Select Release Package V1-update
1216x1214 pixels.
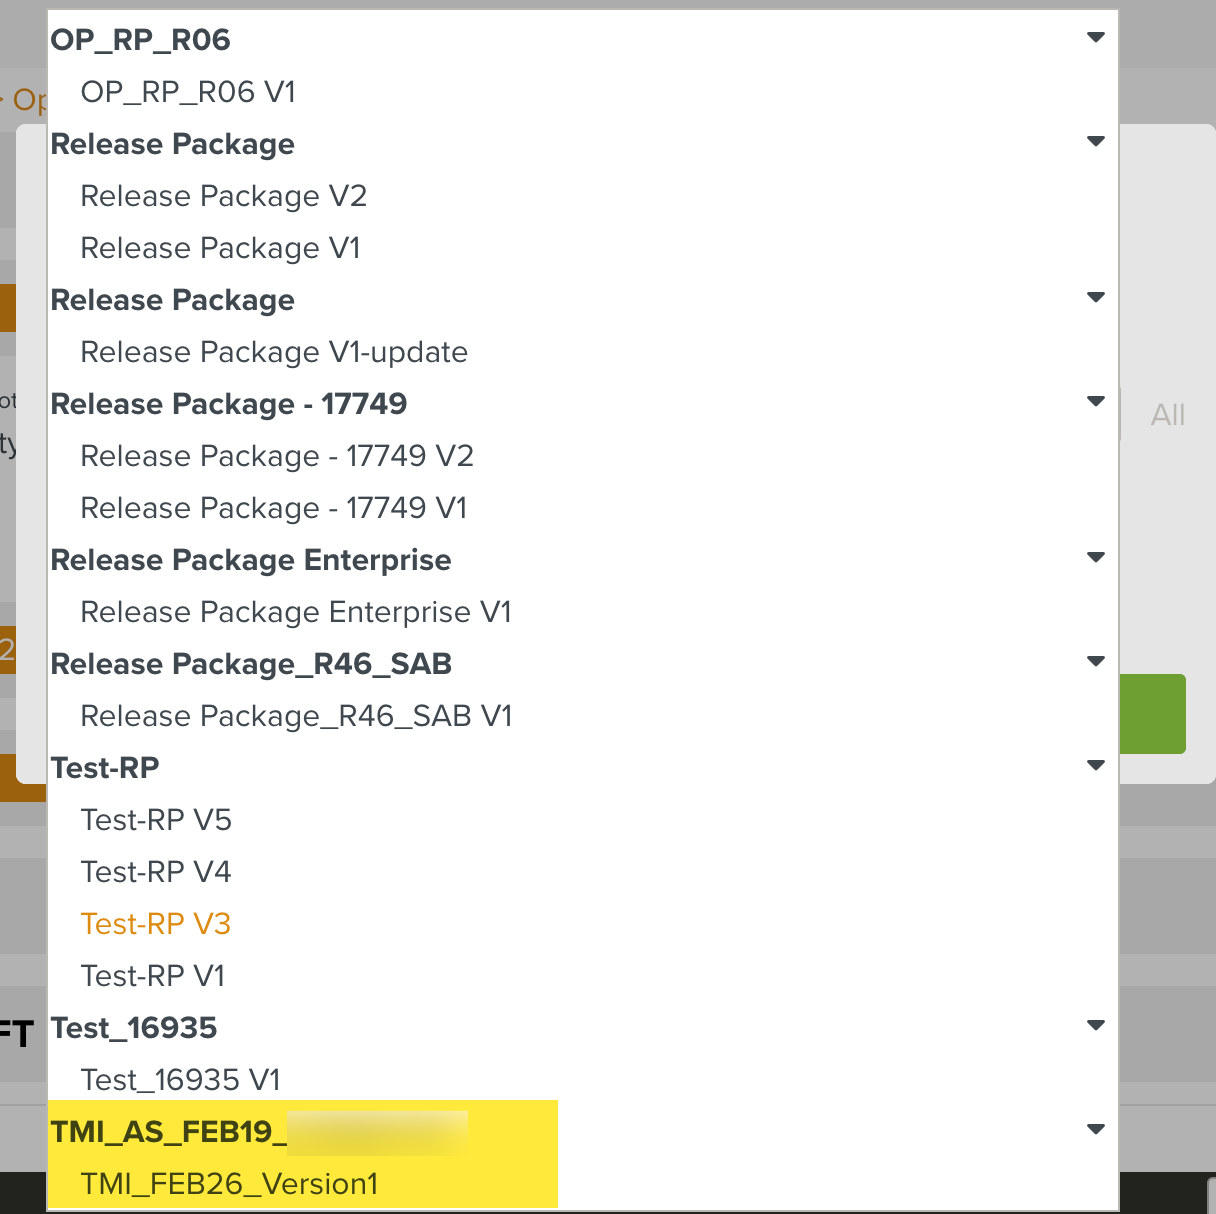272,351
